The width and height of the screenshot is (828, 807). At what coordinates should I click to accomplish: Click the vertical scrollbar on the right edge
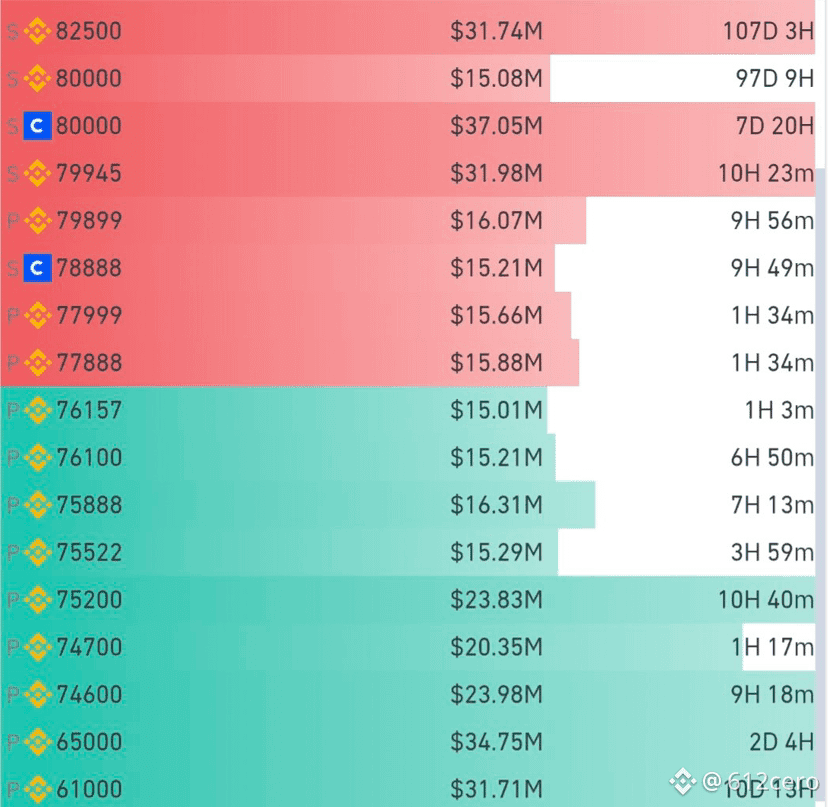click(821, 486)
